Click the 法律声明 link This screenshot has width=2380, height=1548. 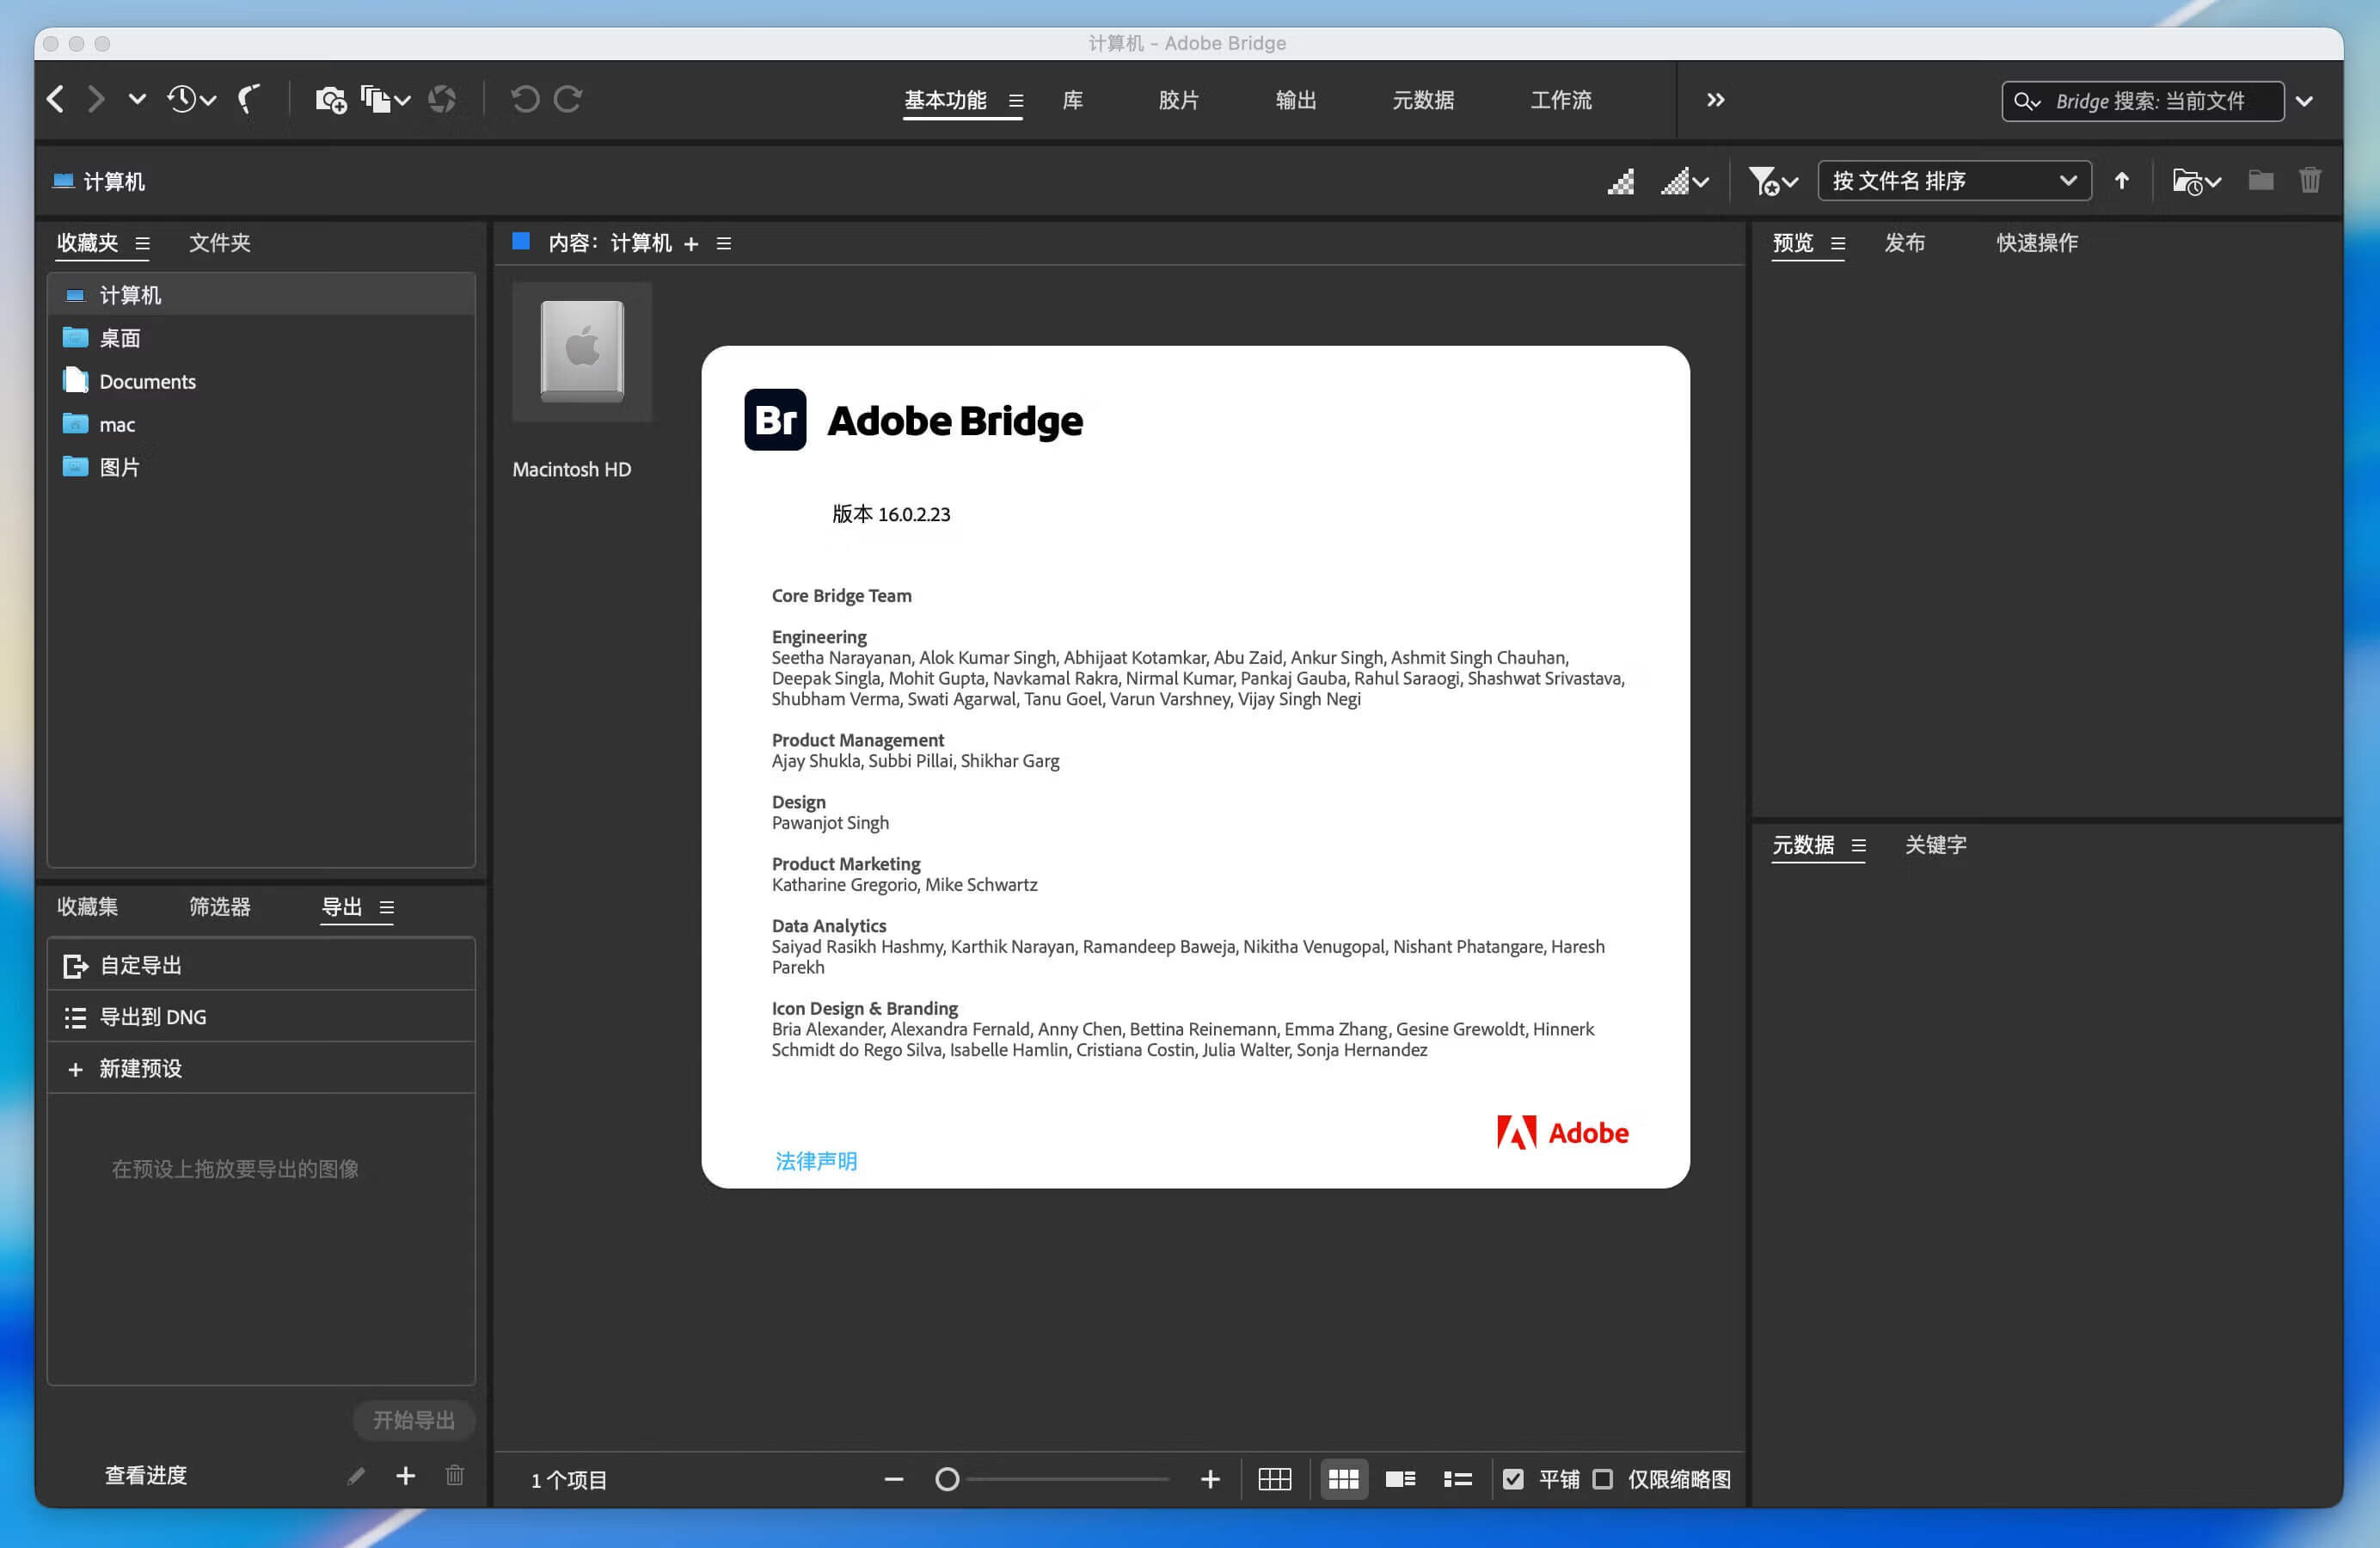pyautogui.click(x=816, y=1161)
